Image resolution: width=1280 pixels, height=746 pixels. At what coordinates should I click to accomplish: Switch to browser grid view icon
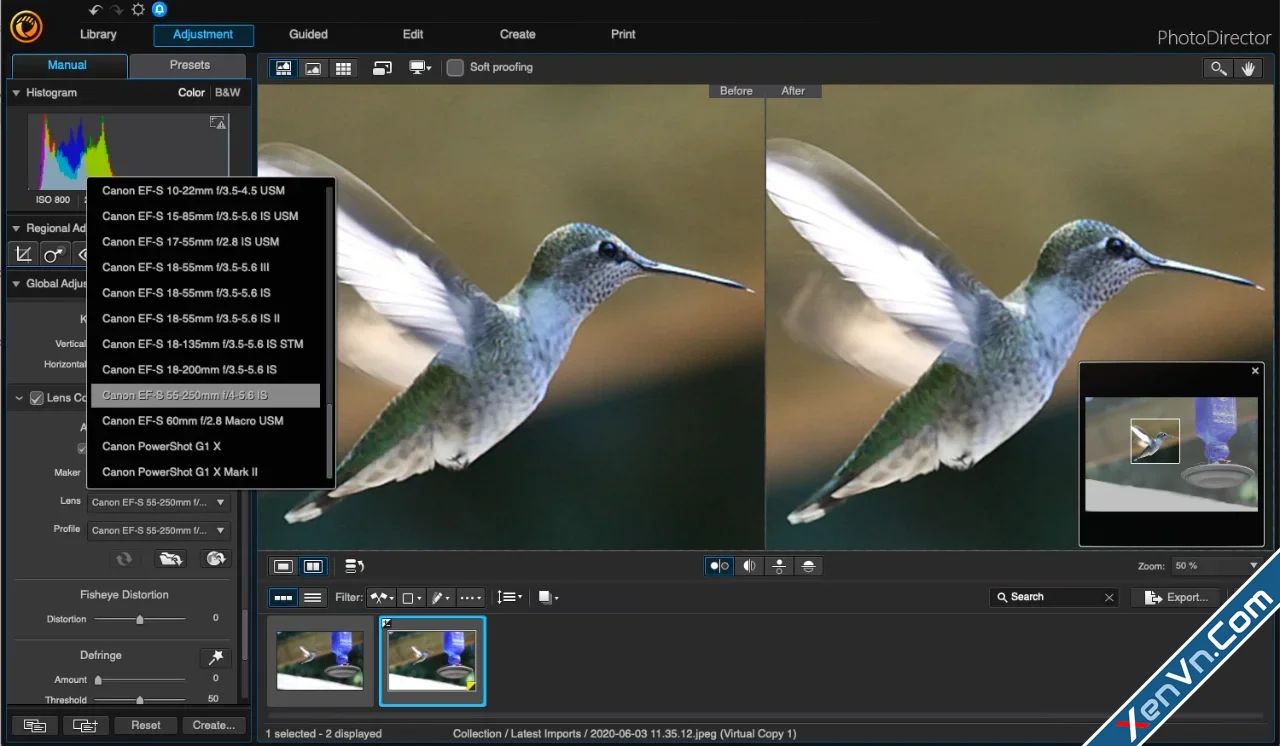click(343, 68)
